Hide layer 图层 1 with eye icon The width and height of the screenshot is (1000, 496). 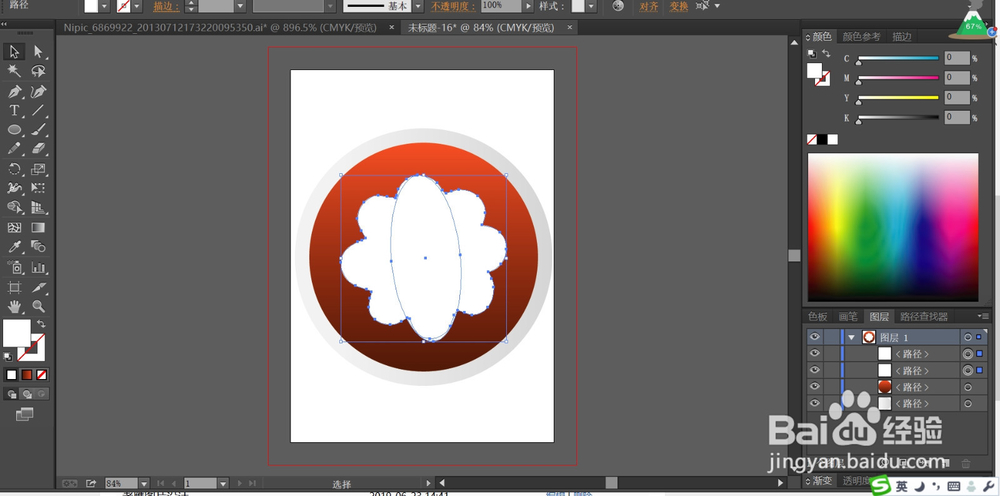(814, 337)
